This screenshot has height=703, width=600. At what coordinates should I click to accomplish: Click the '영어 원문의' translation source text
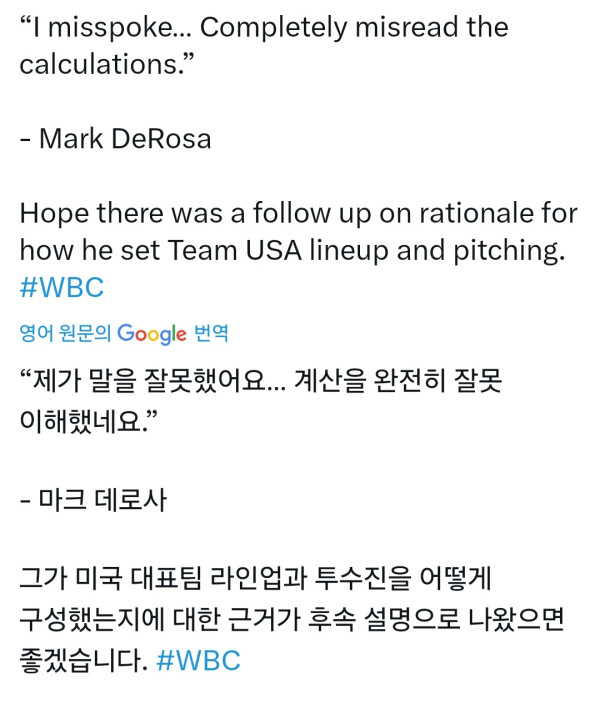coord(65,333)
